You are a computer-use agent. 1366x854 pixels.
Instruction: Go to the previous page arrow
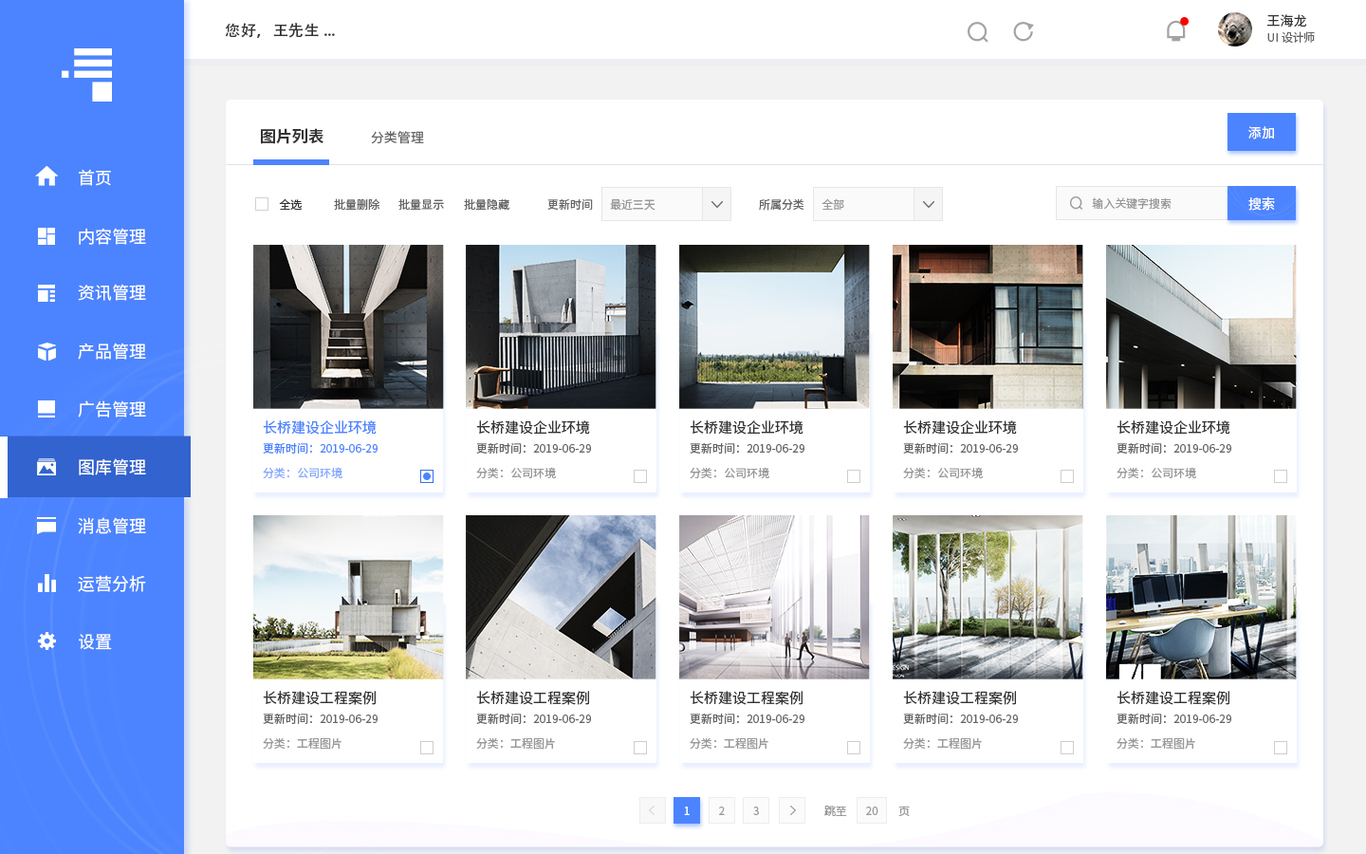(x=652, y=810)
